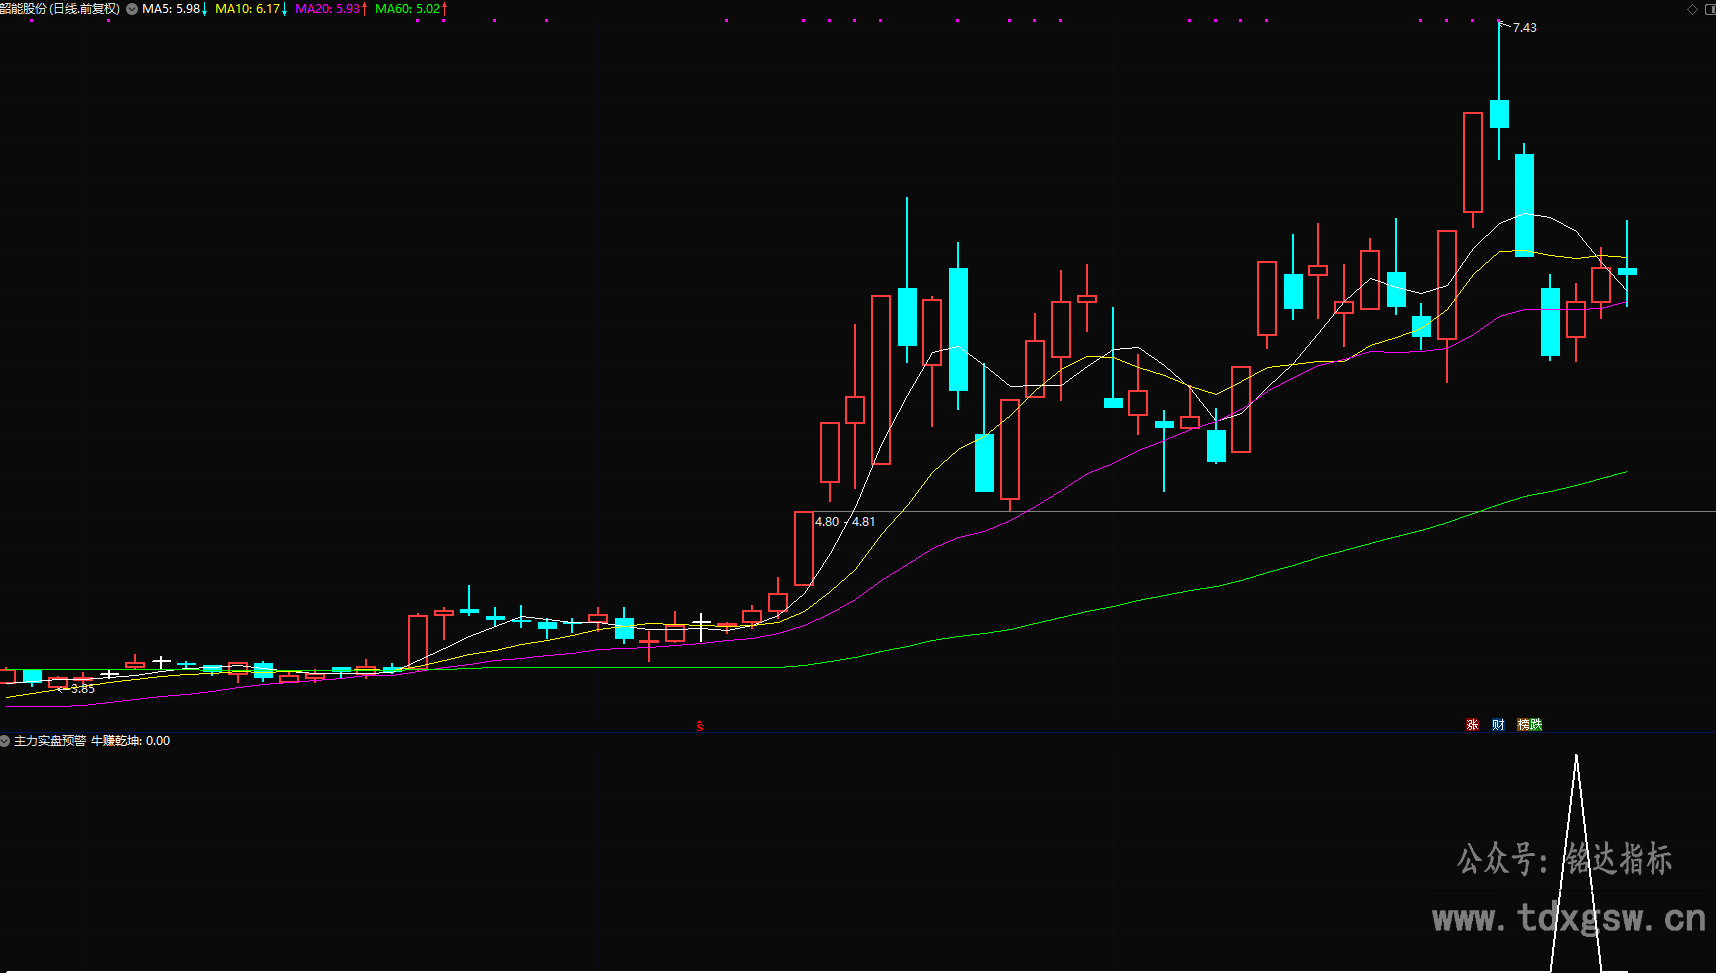Viewport: 1716px width, 973px height.
Task: Click the red $ marker below chart
Action: click(700, 726)
